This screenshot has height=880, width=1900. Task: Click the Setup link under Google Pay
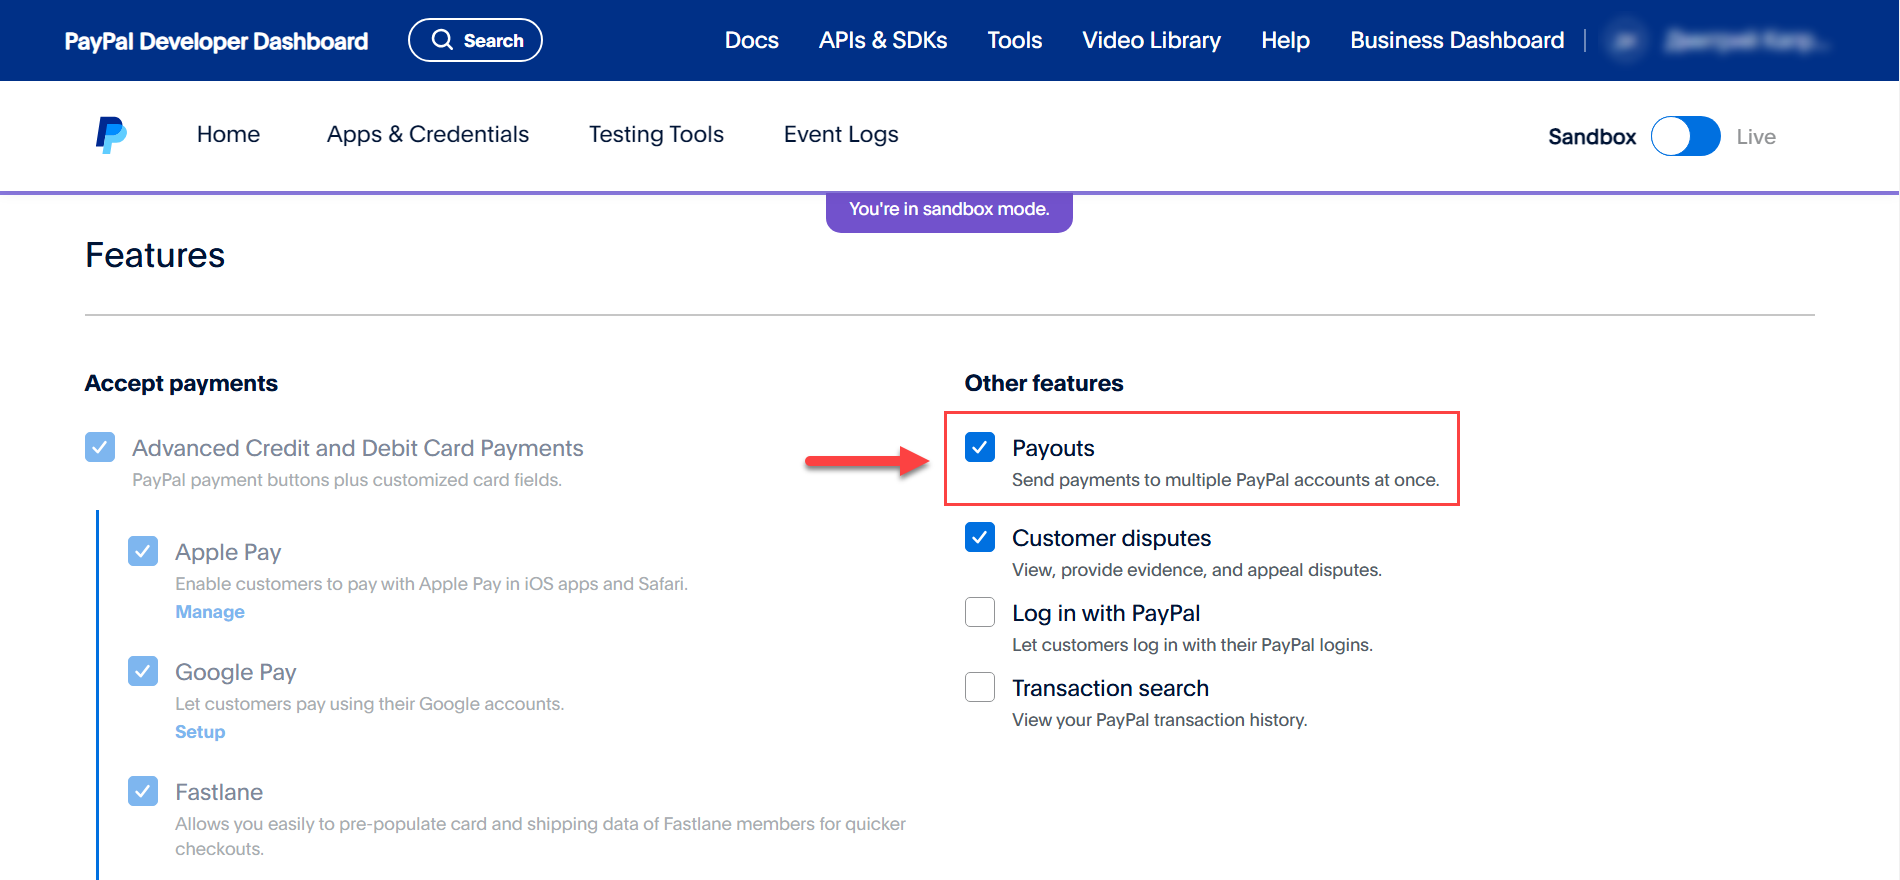pyautogui.click(x=200, y=732)
